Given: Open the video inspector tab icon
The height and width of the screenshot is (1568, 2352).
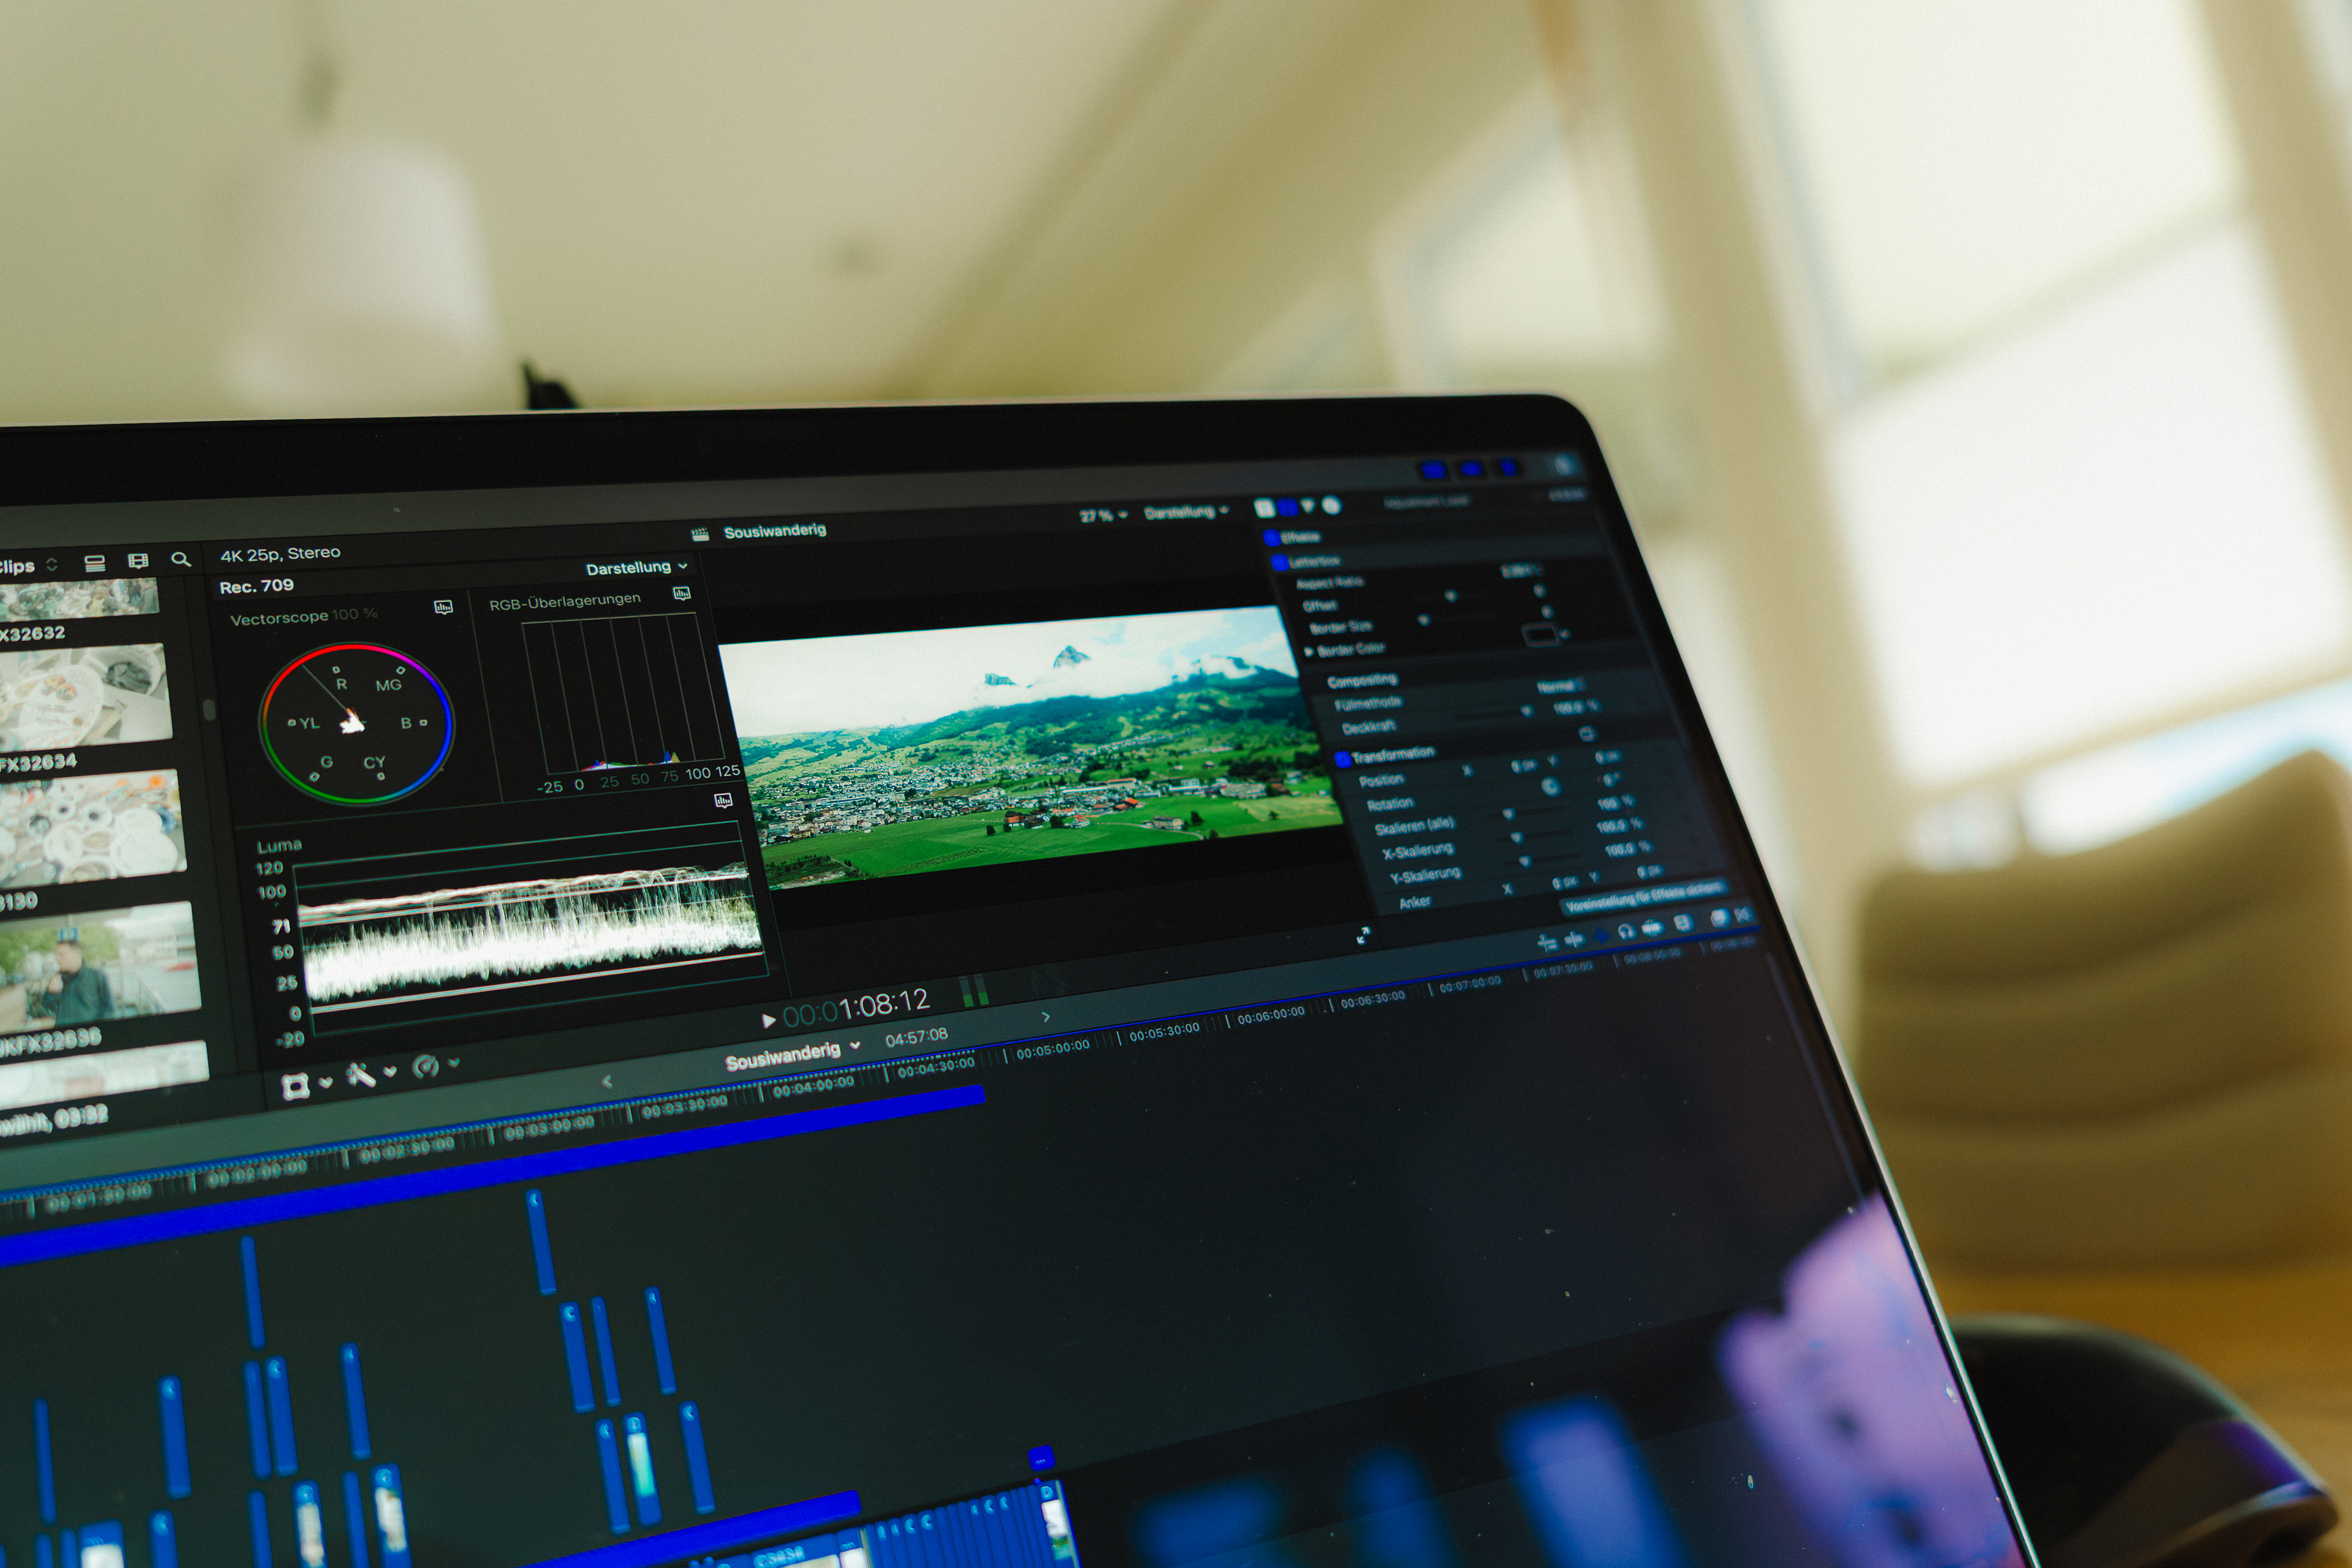Looking at the screenshot, I should 1265,508.
